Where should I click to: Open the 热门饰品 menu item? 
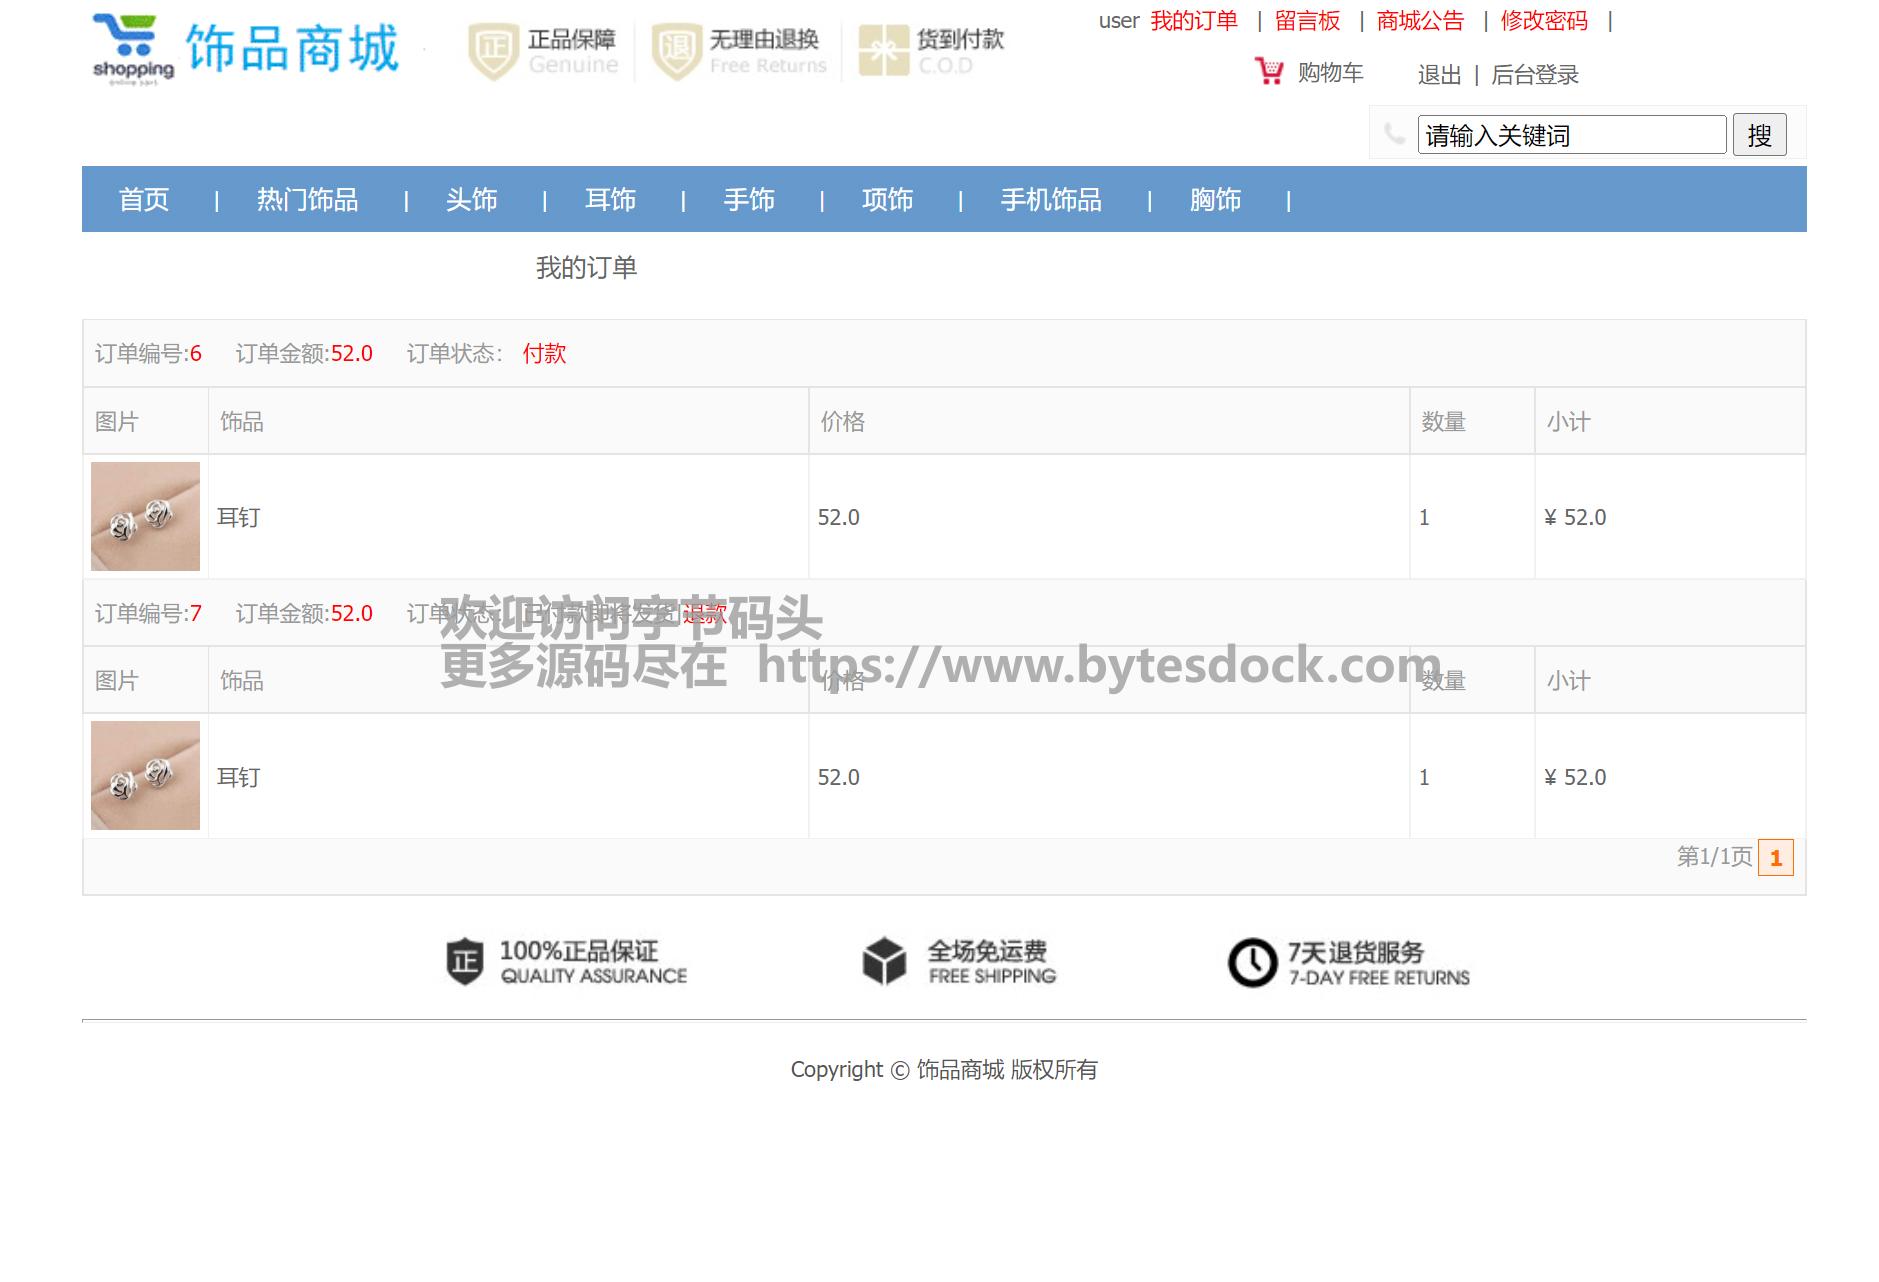click(x=307, y=200)
